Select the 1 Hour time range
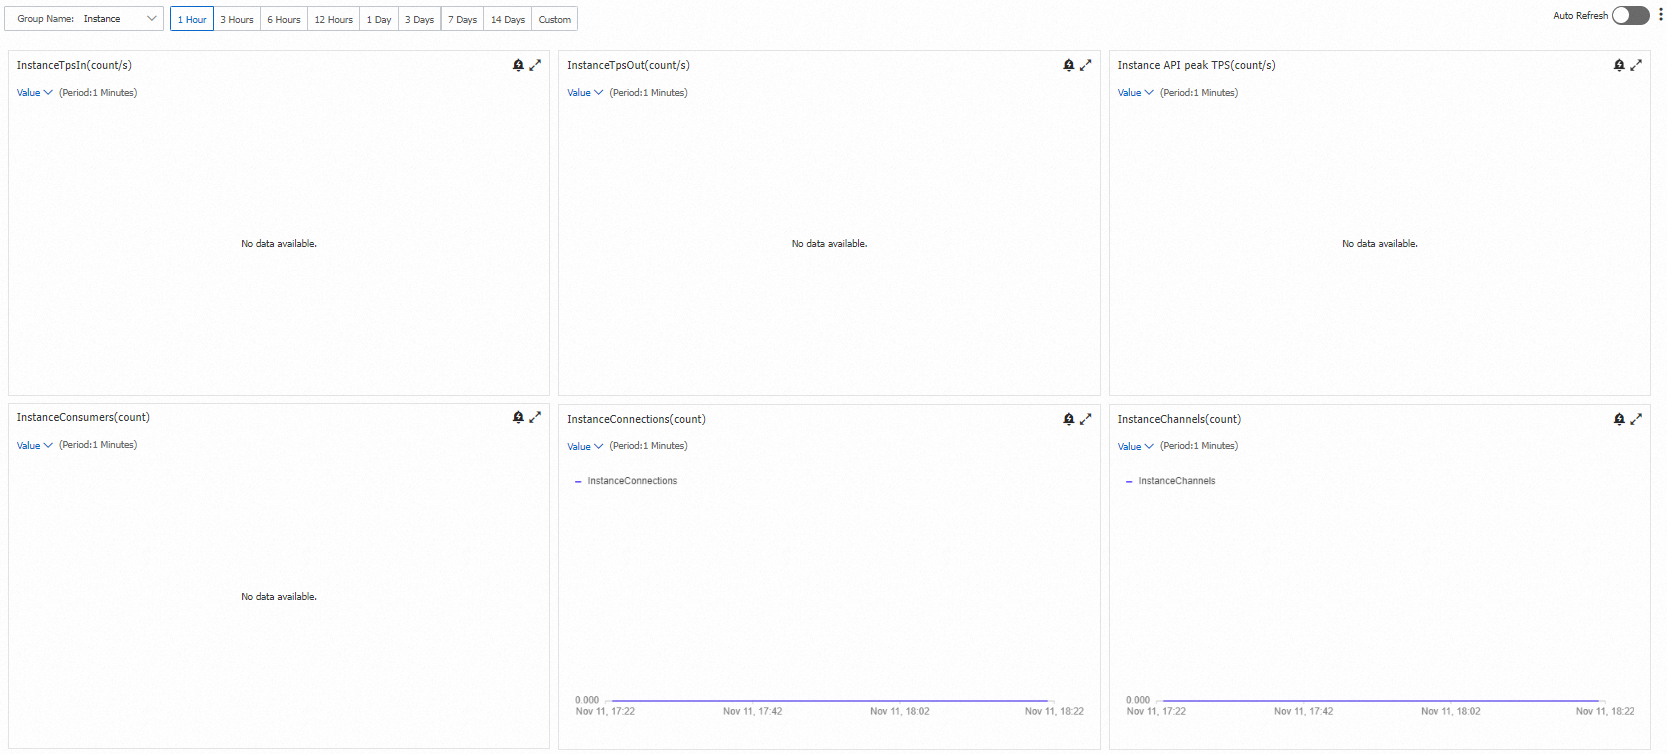This screenshot has width=1667, height=754. pyautogui.click(x=192, y=19)
